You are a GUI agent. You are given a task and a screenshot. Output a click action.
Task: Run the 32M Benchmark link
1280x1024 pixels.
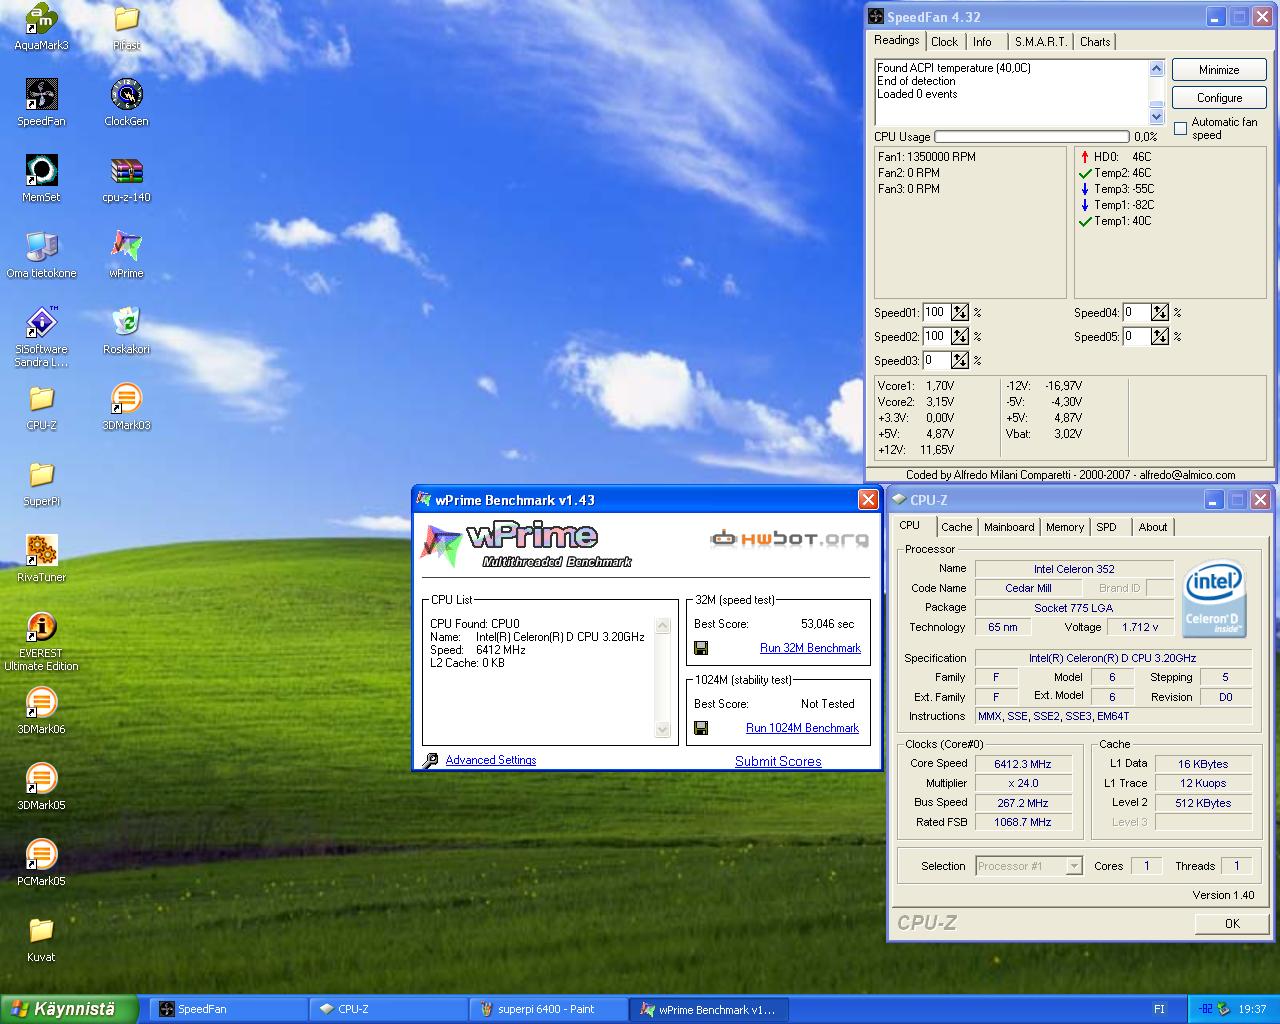pos(810,648)
